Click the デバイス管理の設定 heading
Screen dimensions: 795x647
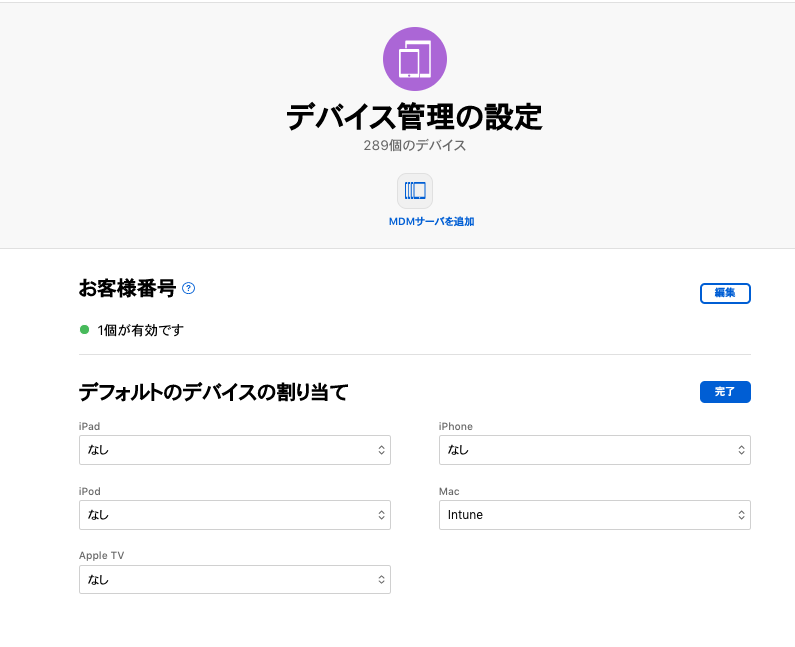click(415, 117)
